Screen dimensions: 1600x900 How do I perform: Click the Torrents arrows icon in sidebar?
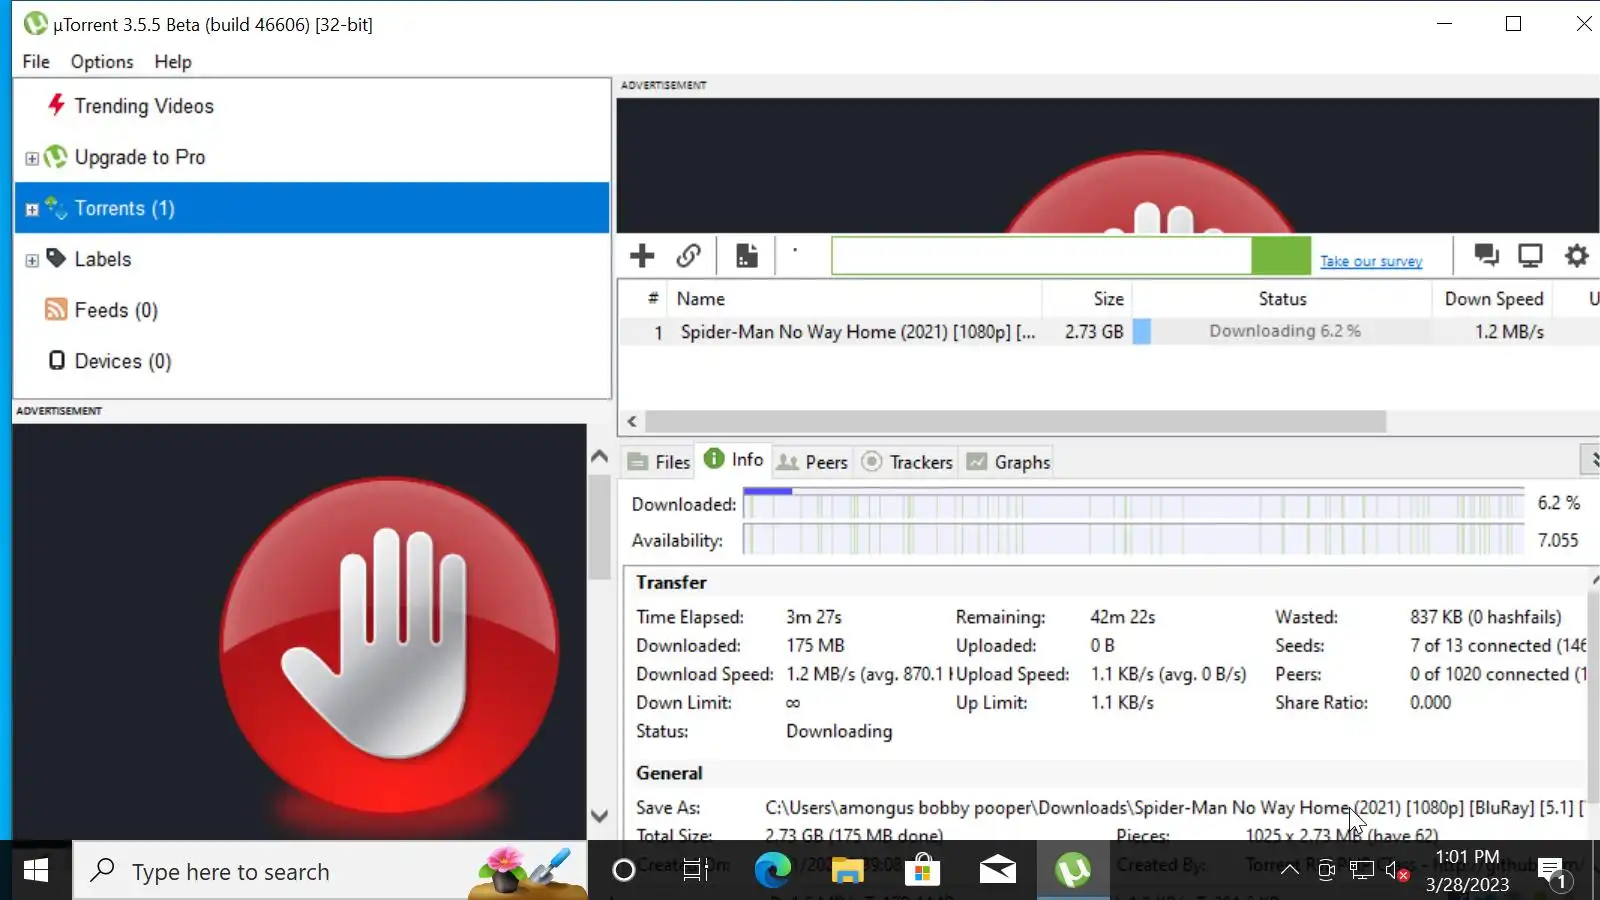(56, 207)
